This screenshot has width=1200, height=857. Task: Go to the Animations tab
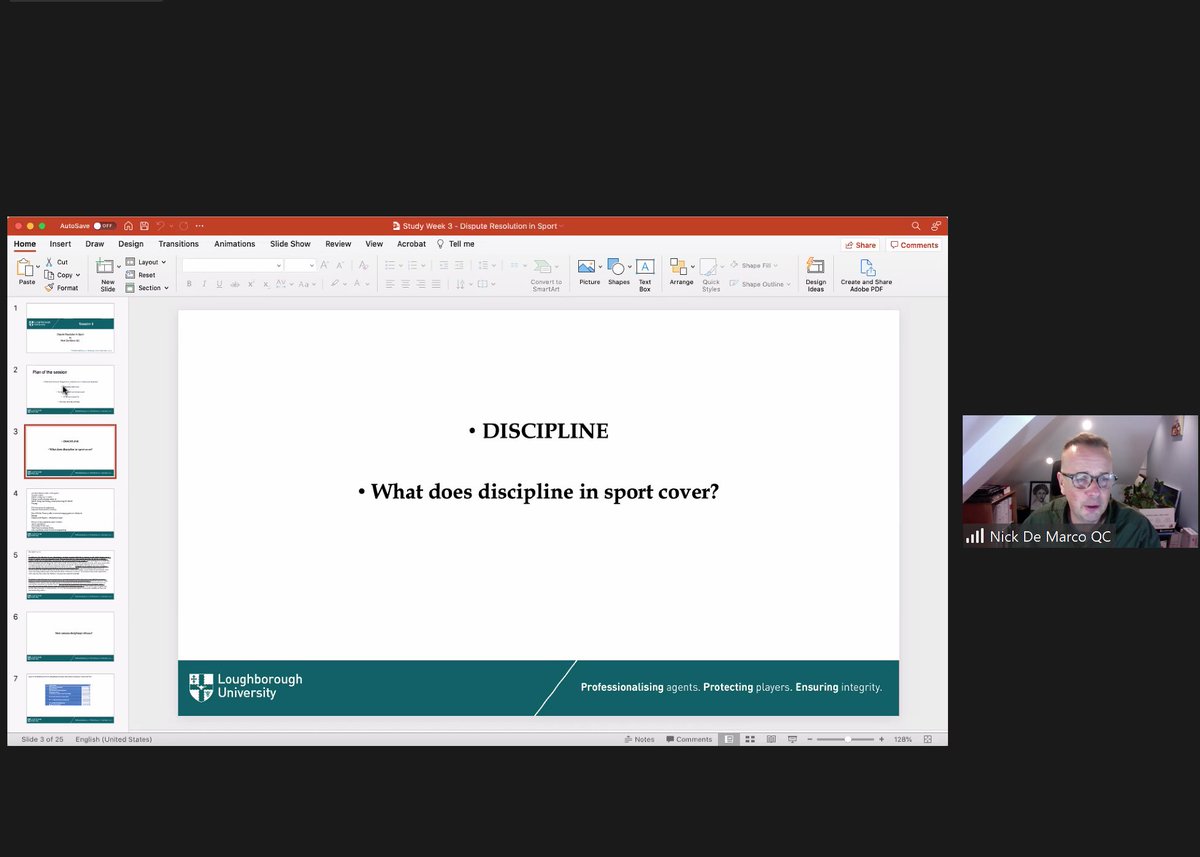pyautogui.click(x=234, y=244)
